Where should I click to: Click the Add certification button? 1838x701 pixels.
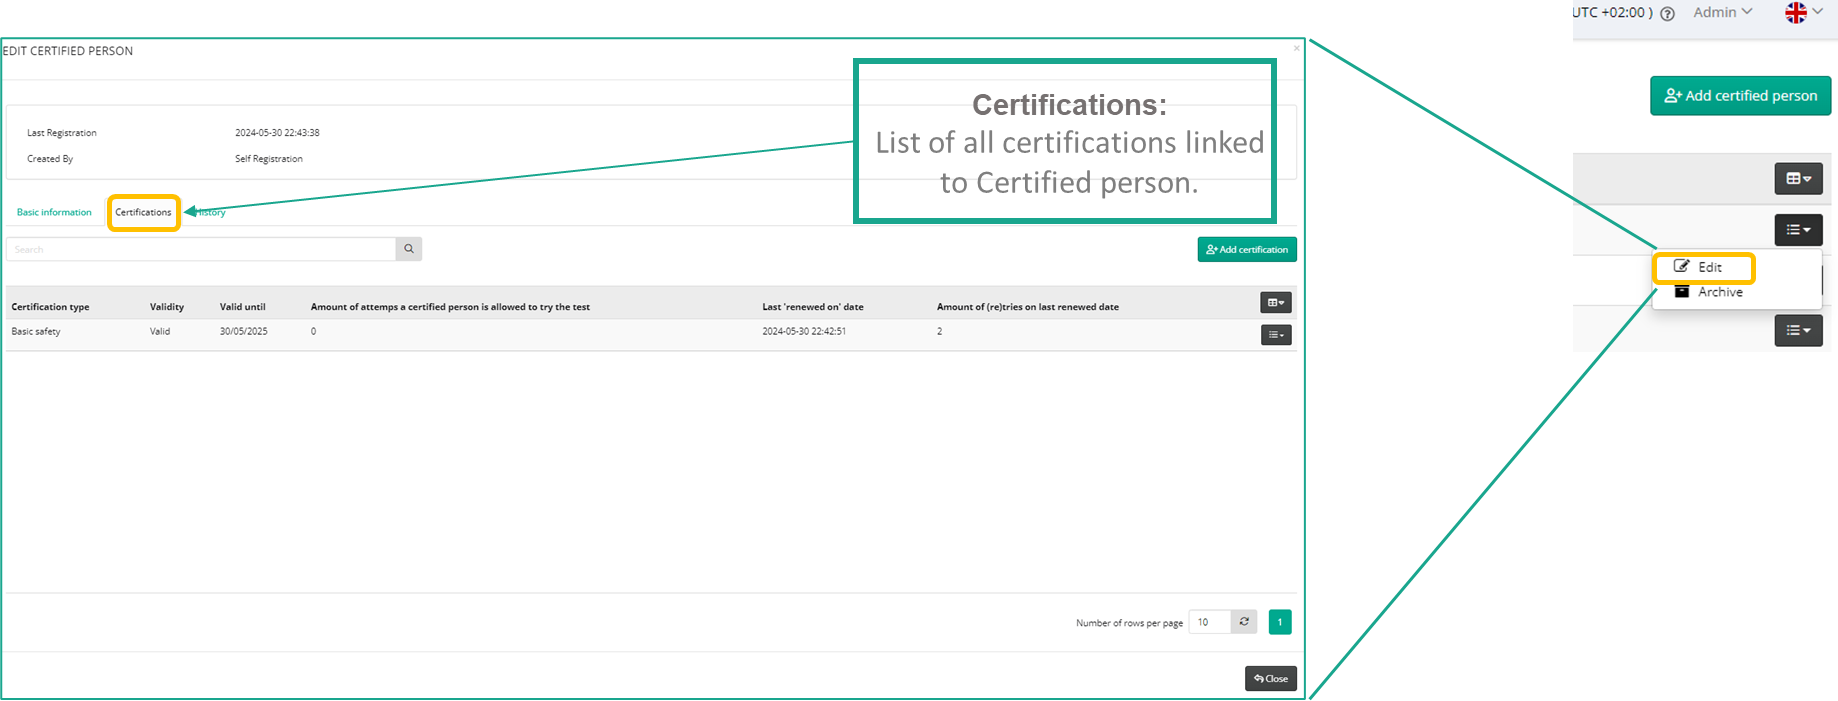[x=1247, y=250]
